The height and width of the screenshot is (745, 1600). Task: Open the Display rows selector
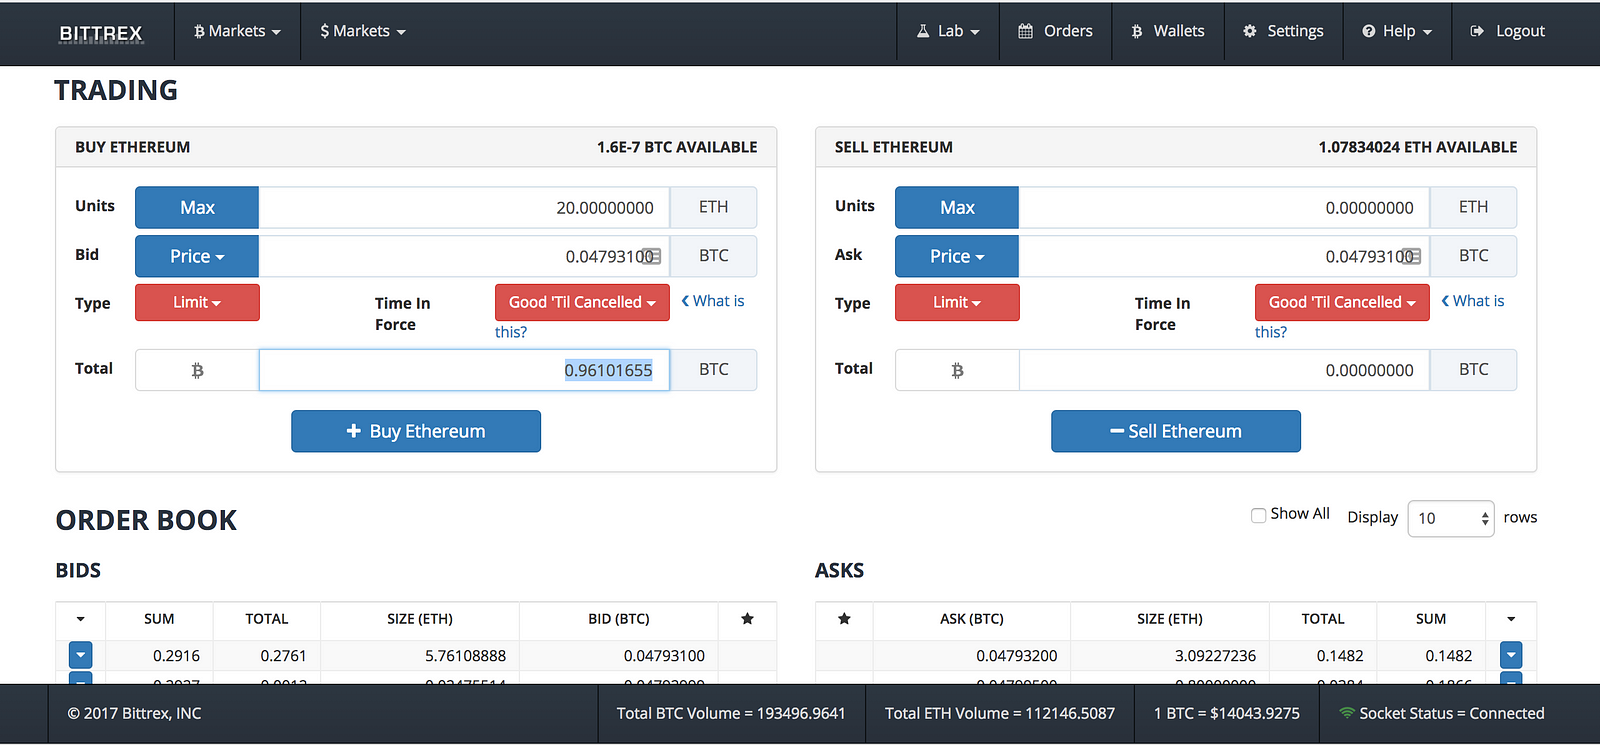1451,518
